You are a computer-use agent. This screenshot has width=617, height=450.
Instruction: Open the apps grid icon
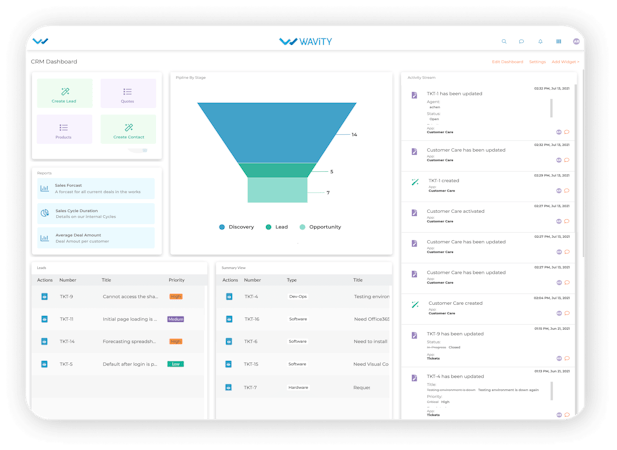point(558,41)
